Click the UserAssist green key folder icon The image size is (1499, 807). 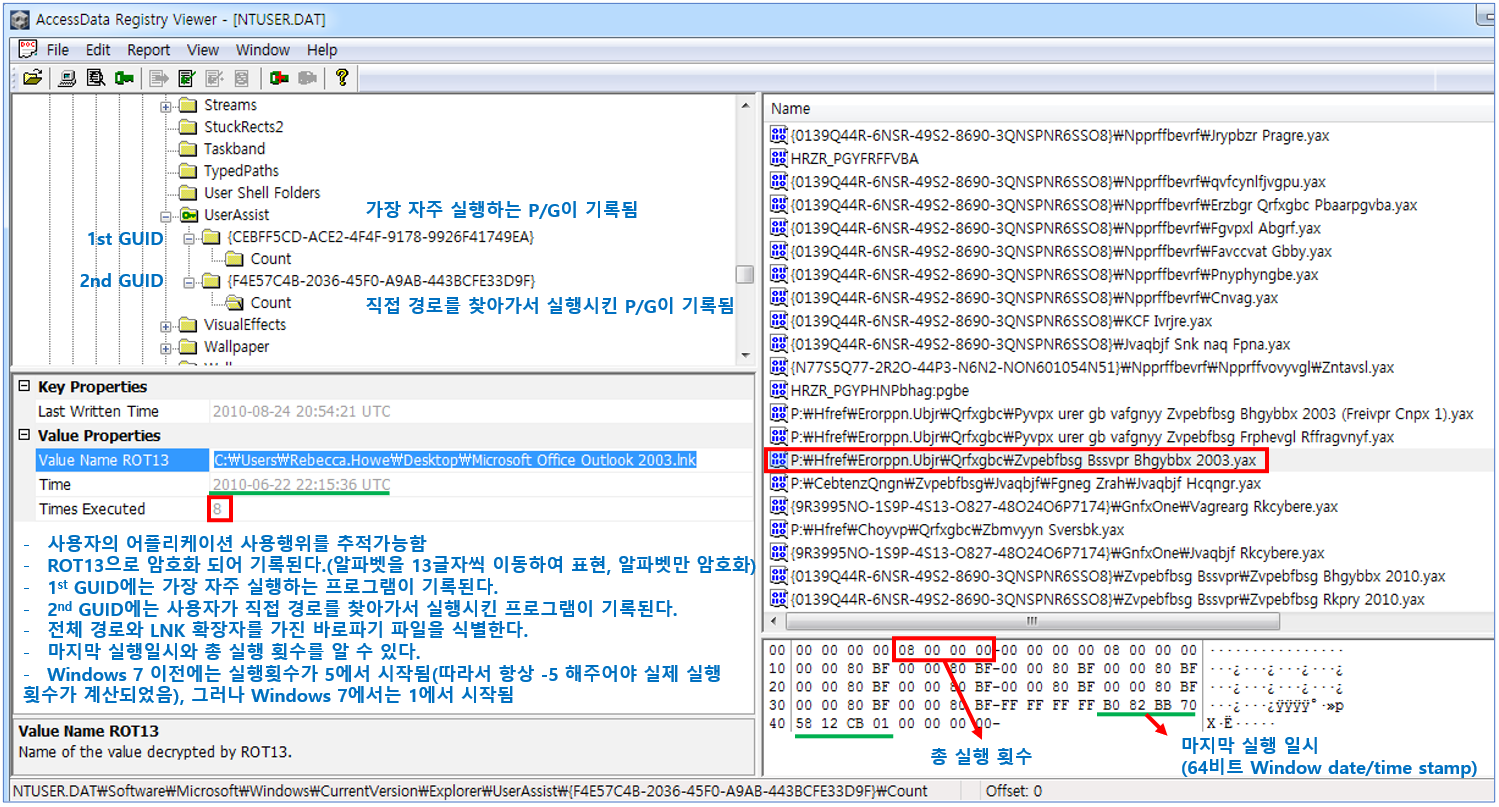point(189,215)
